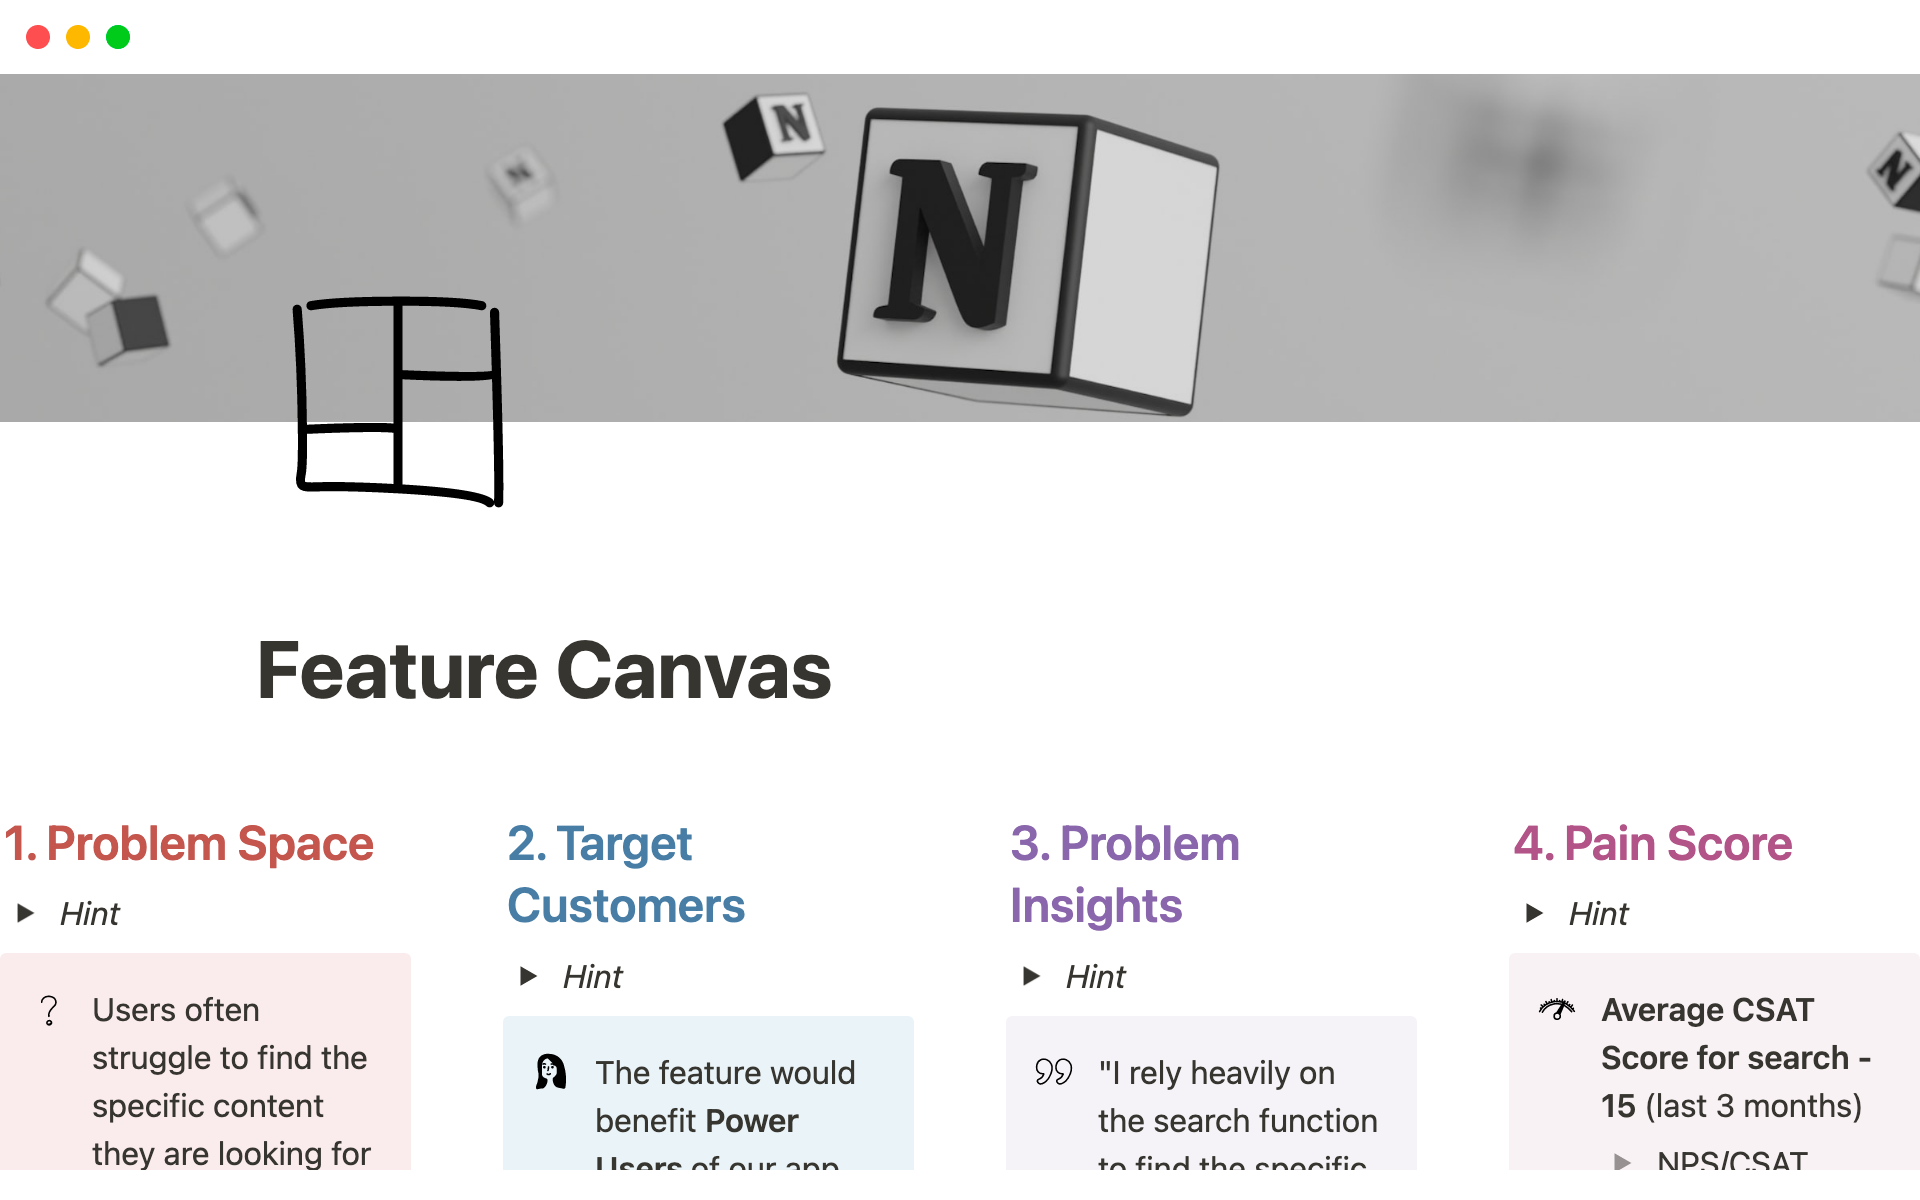Image resolution: width=1920 pixels, height=1200 pixels.
Task: Click the 4. Pain Score heading
Action: pyautogui.click(x=1653, y=844)
